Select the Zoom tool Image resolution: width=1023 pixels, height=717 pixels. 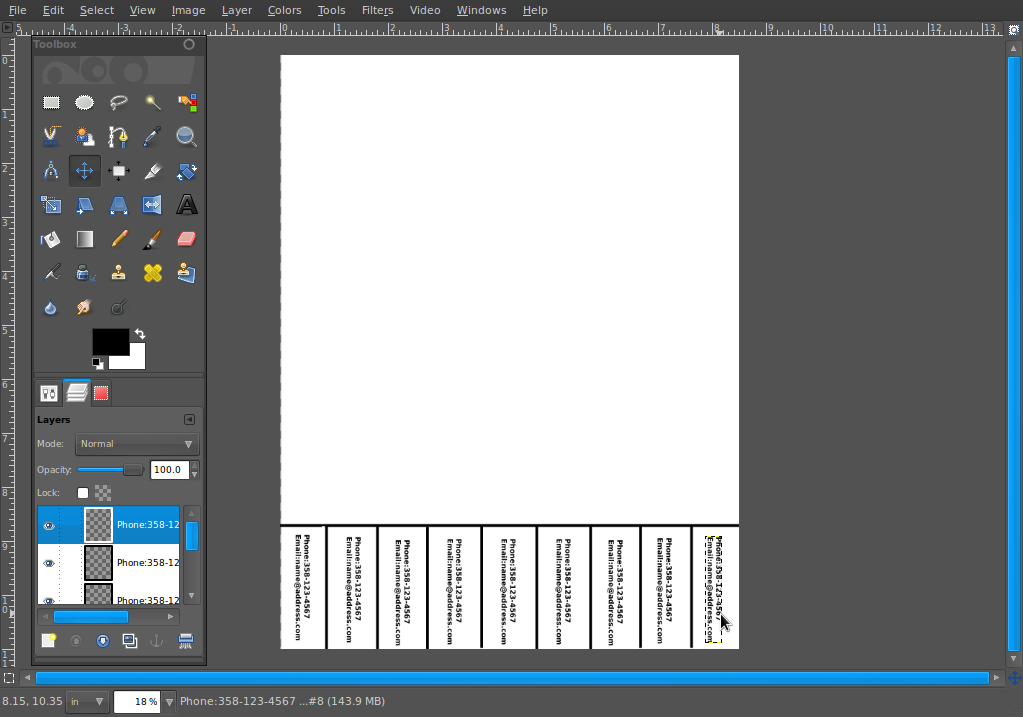[187, 136]
